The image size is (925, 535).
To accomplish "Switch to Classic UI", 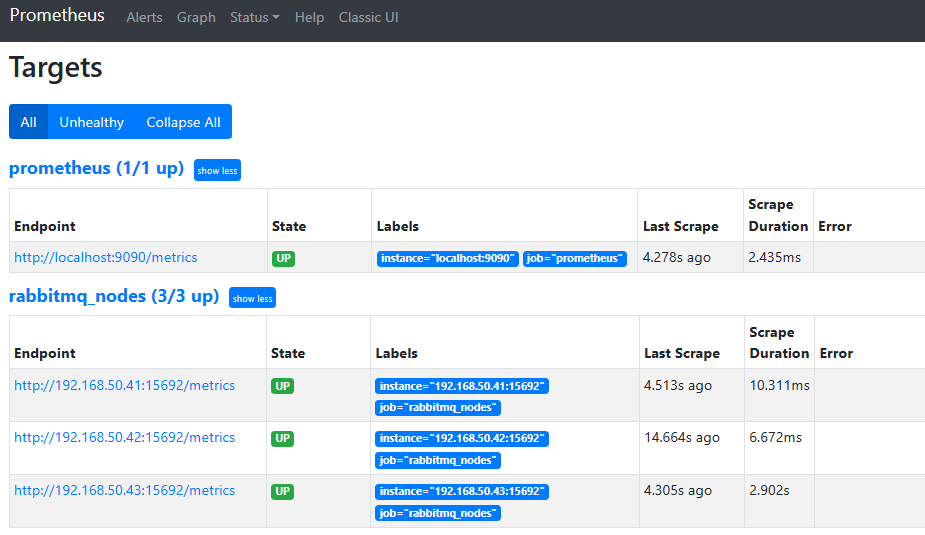I will pyautogui.click(x=368, y=18).
